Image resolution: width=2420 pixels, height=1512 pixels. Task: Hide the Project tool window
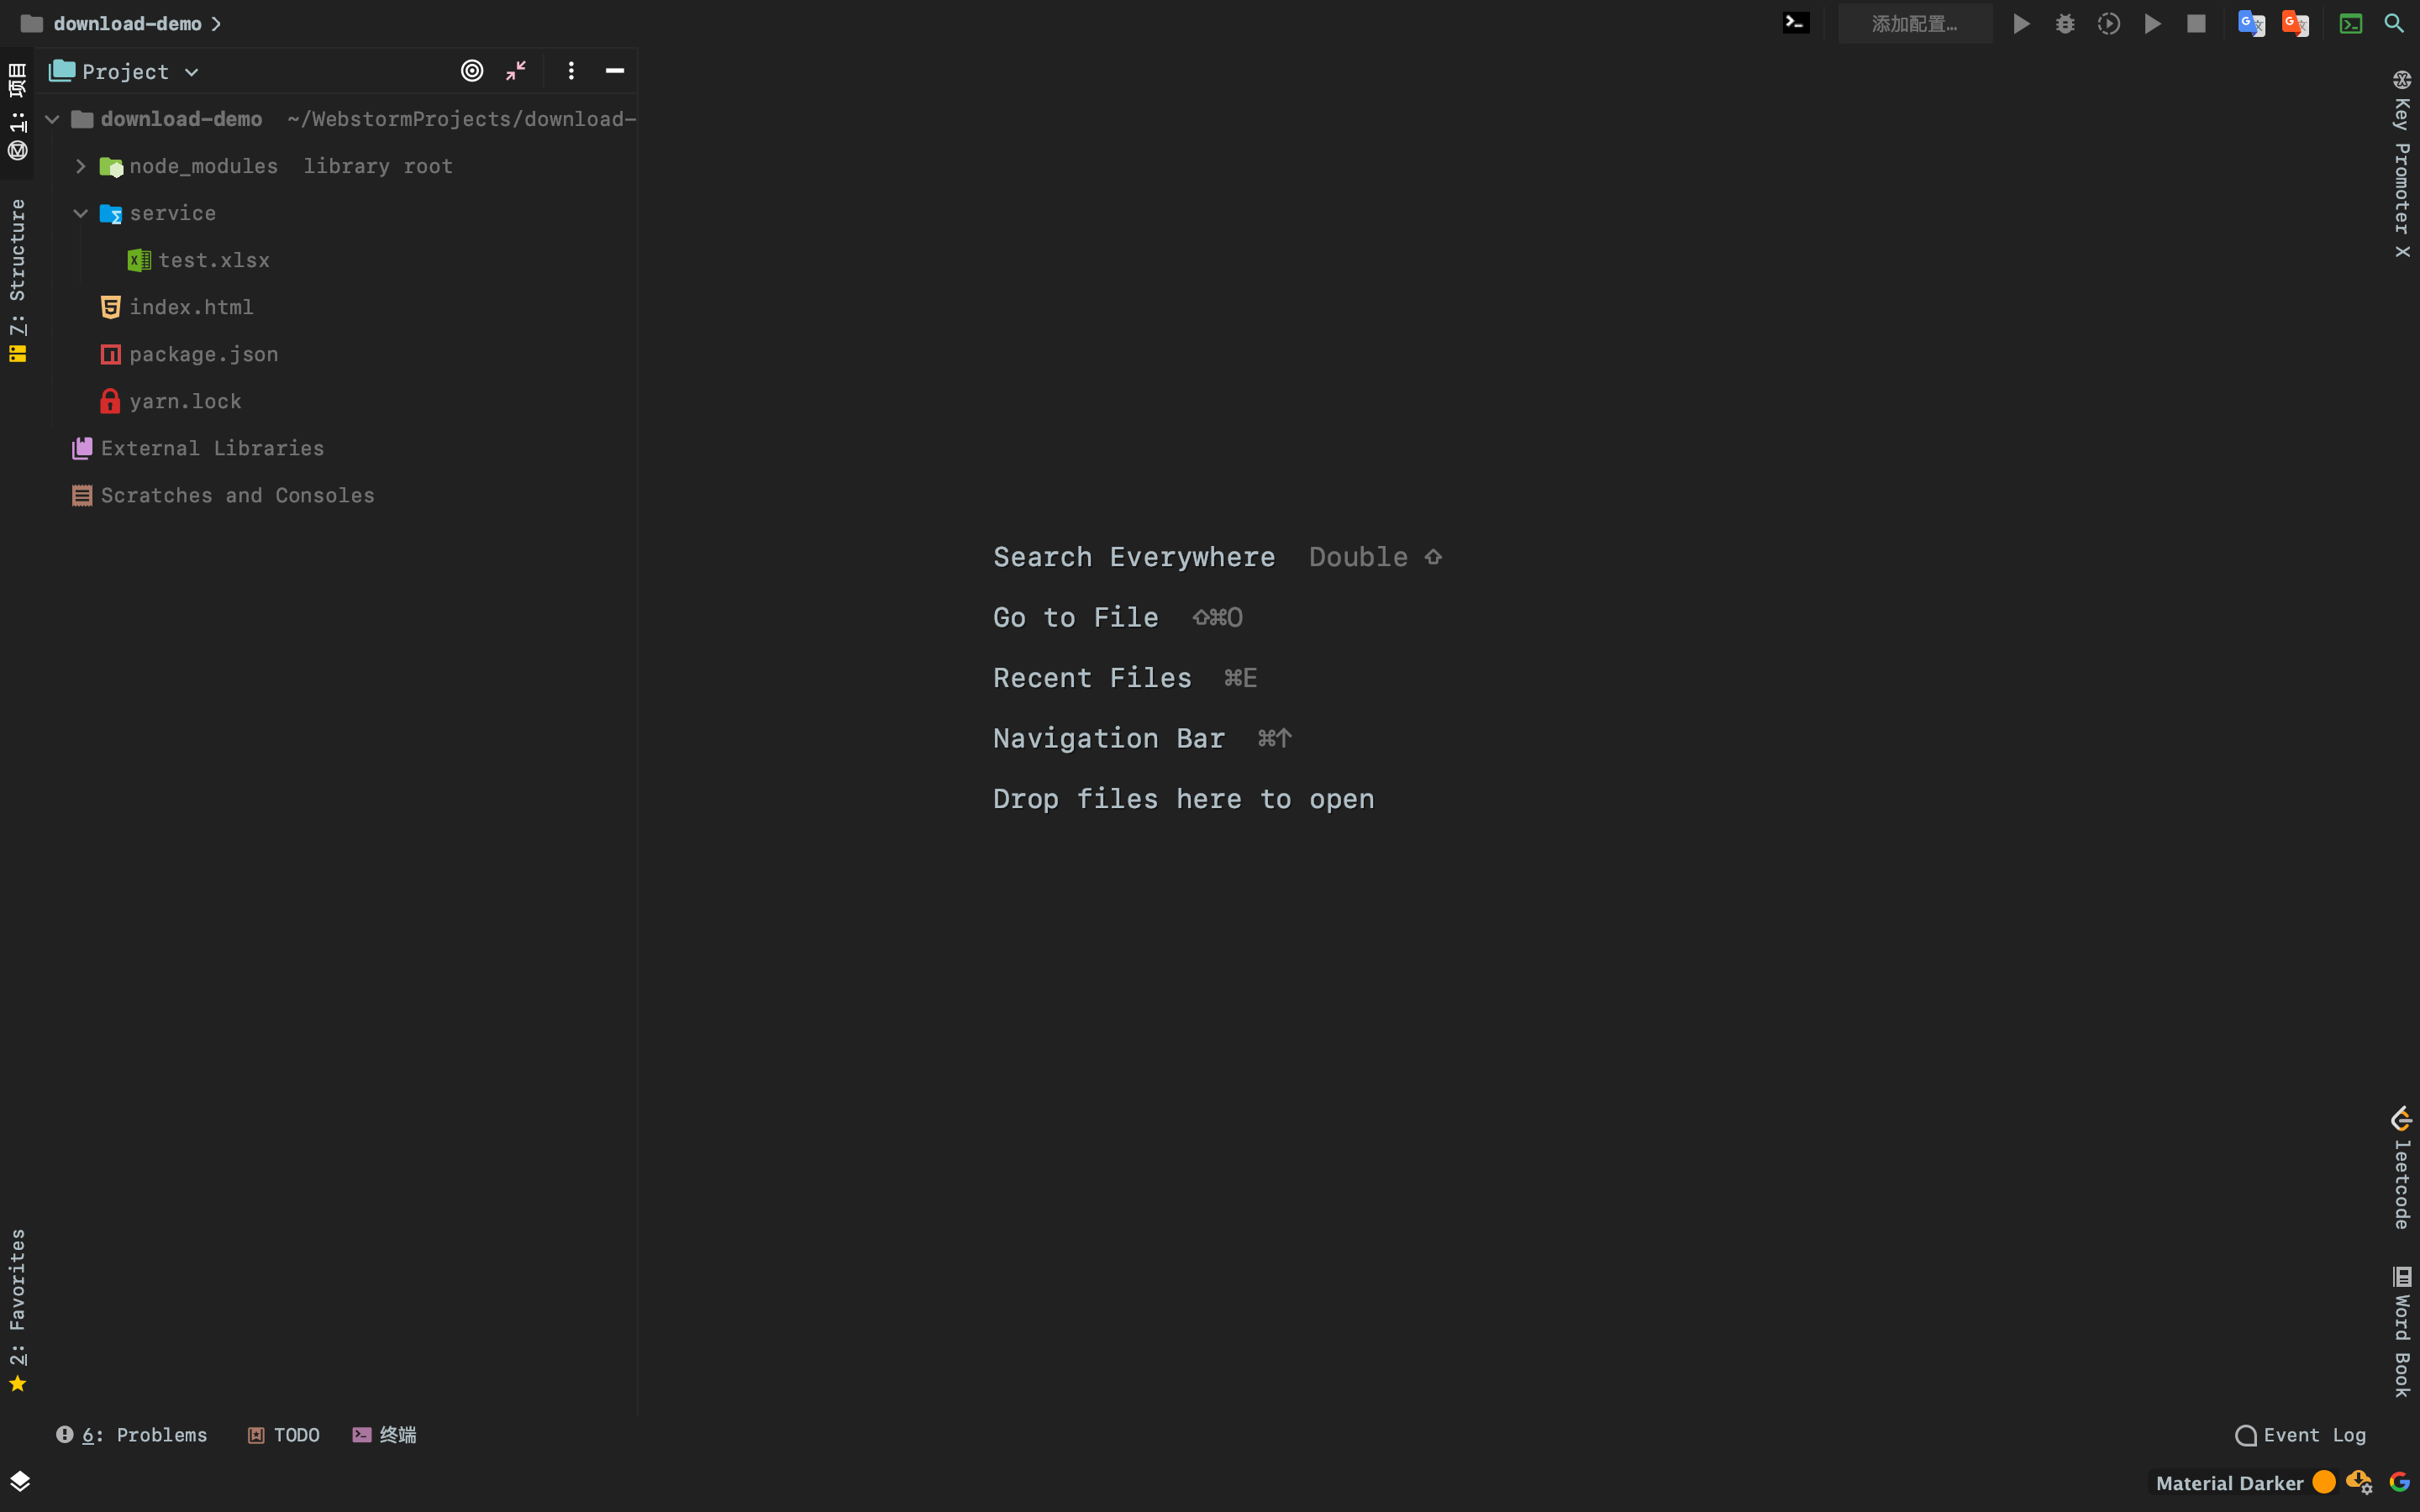[615, 71]
